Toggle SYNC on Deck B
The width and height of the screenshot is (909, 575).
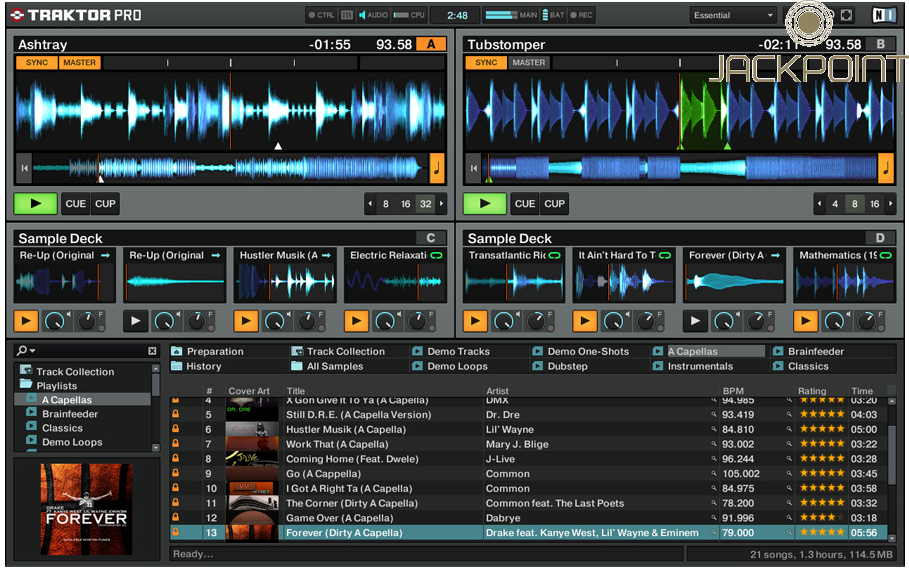pyautogui.click(x=486, y=63)
